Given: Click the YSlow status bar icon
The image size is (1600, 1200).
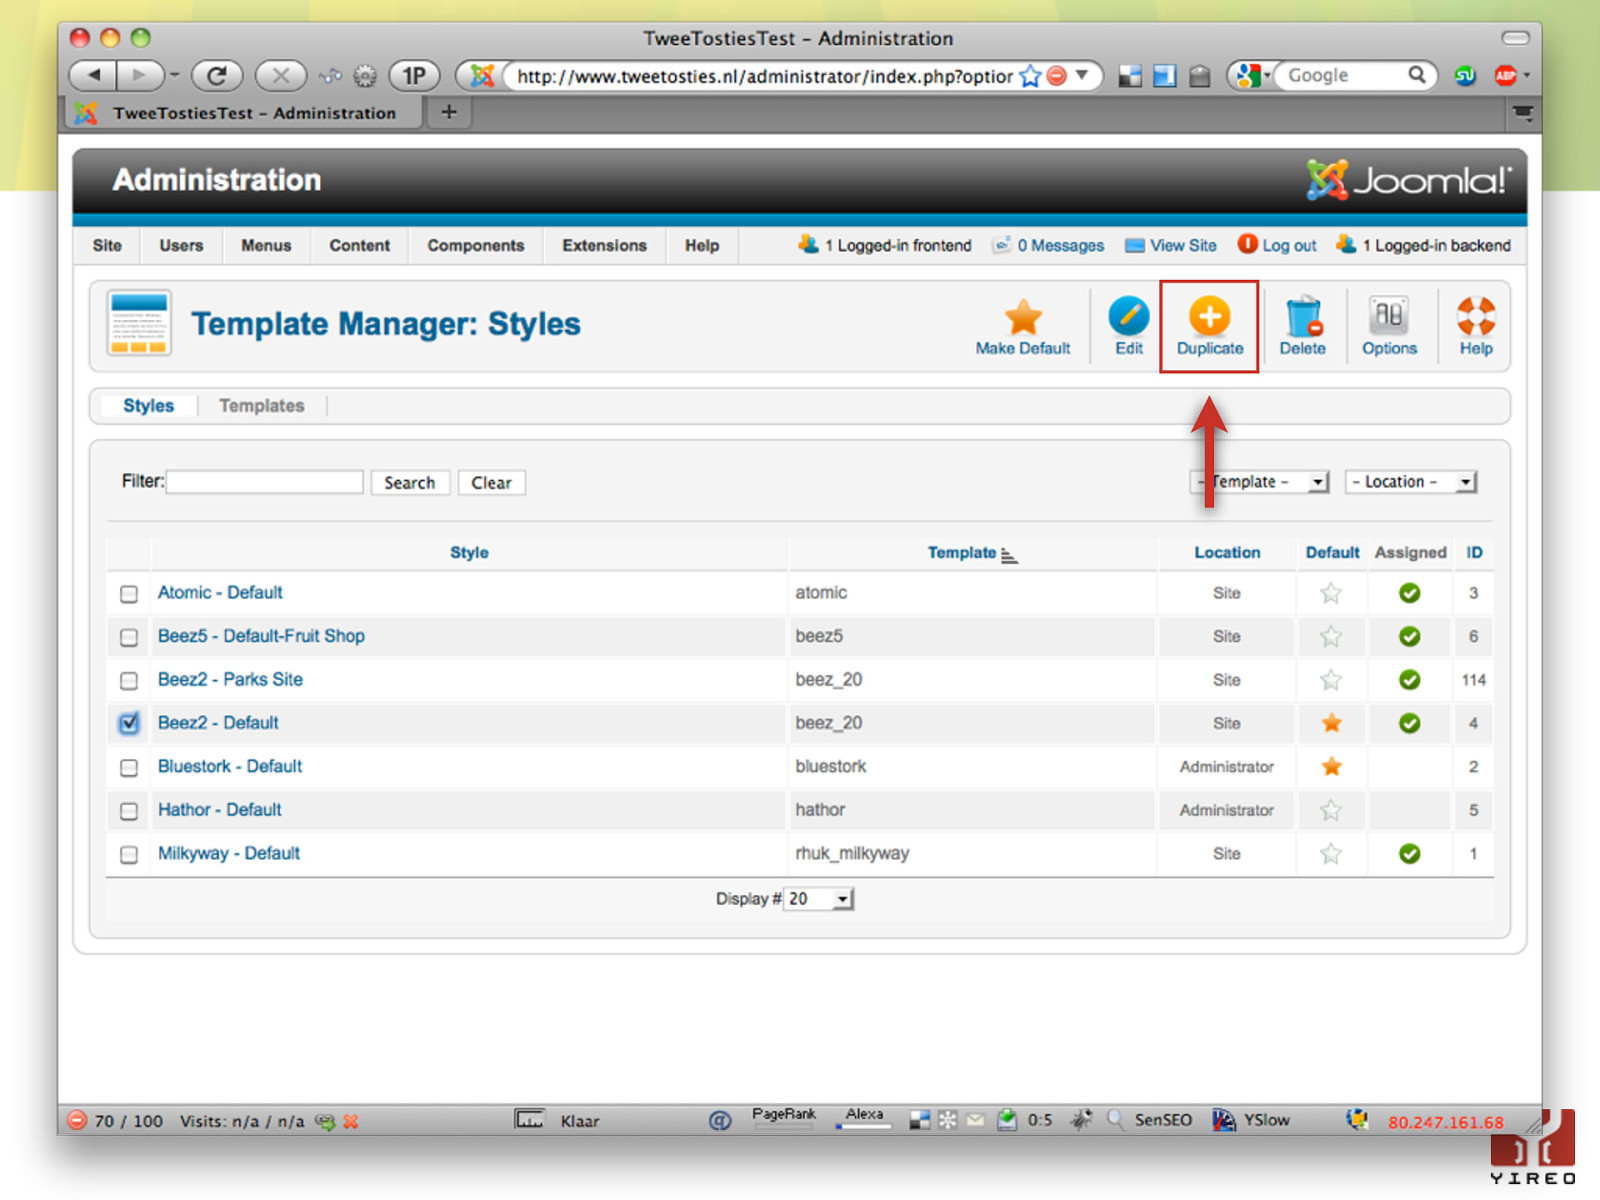Looking at the screenshot, I should pos(1224,1120).
